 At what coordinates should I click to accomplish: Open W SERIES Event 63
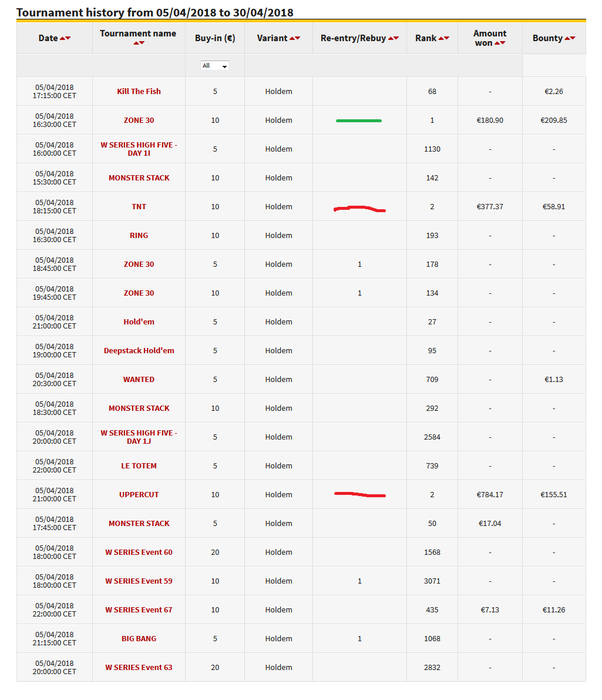tap(139, 667)
